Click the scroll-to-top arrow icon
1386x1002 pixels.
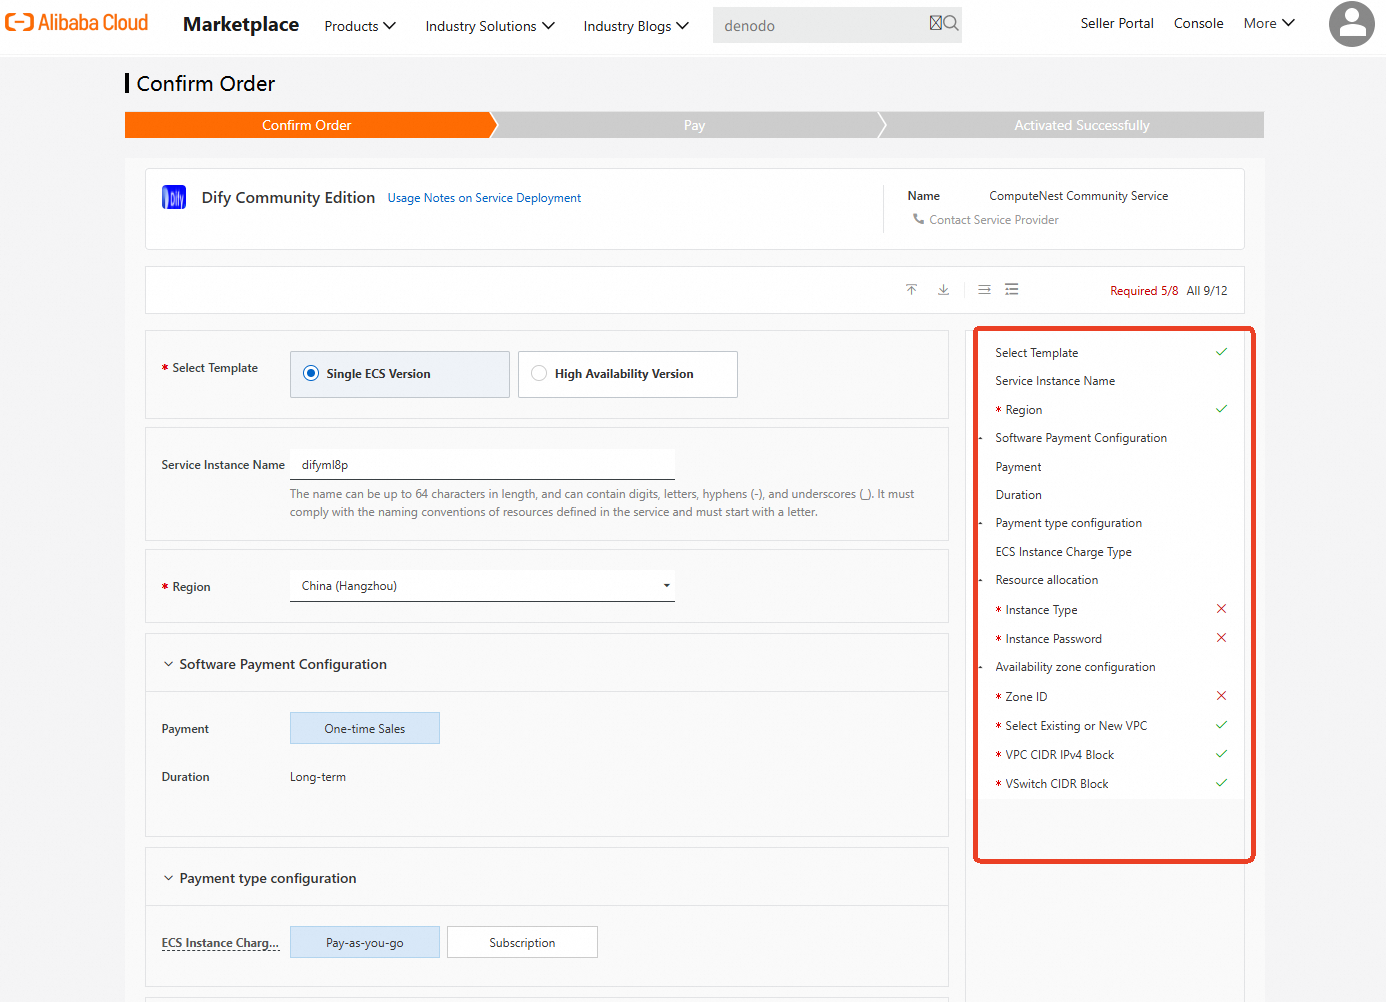[911, 290]
